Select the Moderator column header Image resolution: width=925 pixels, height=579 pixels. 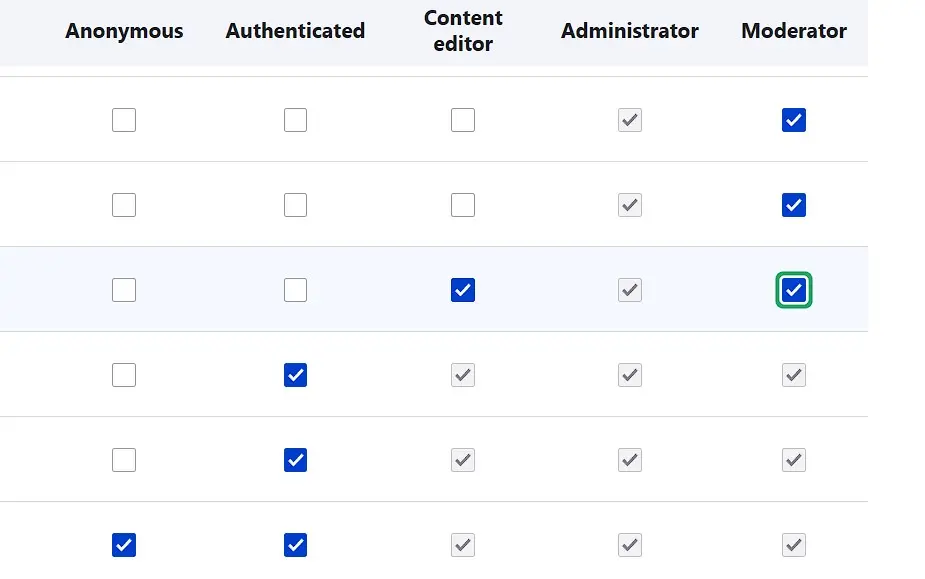[793, 31]
